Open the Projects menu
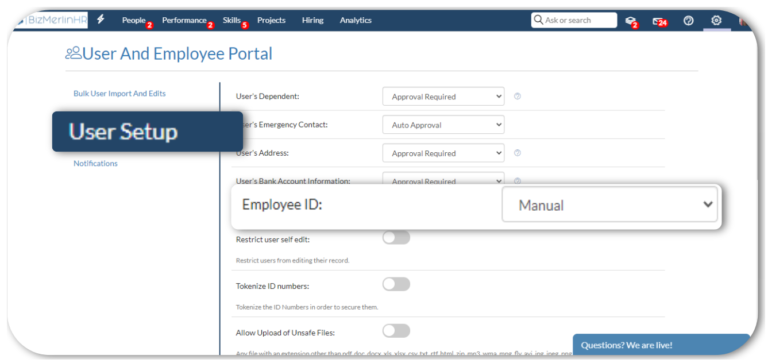This screenshot has height=363, width=768. tap(271, 20)
